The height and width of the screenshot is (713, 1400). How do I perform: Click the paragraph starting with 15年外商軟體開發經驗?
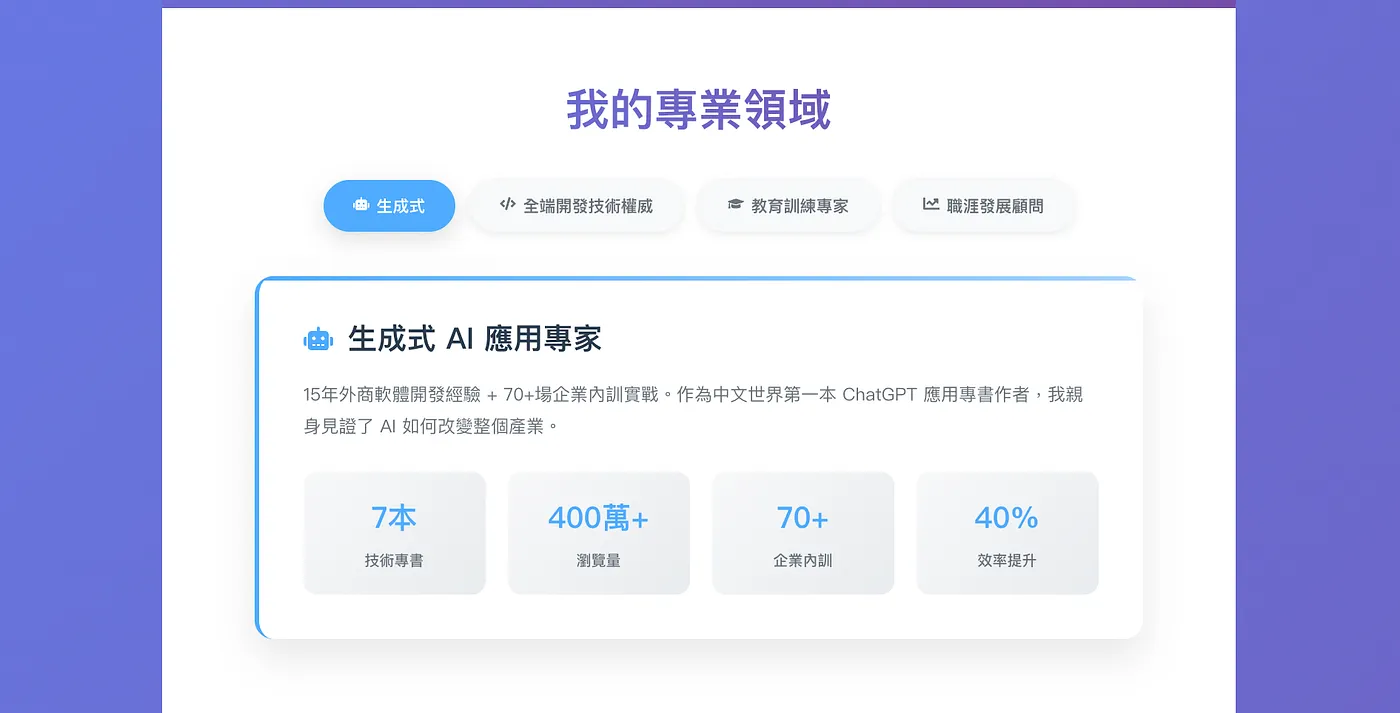693,410
